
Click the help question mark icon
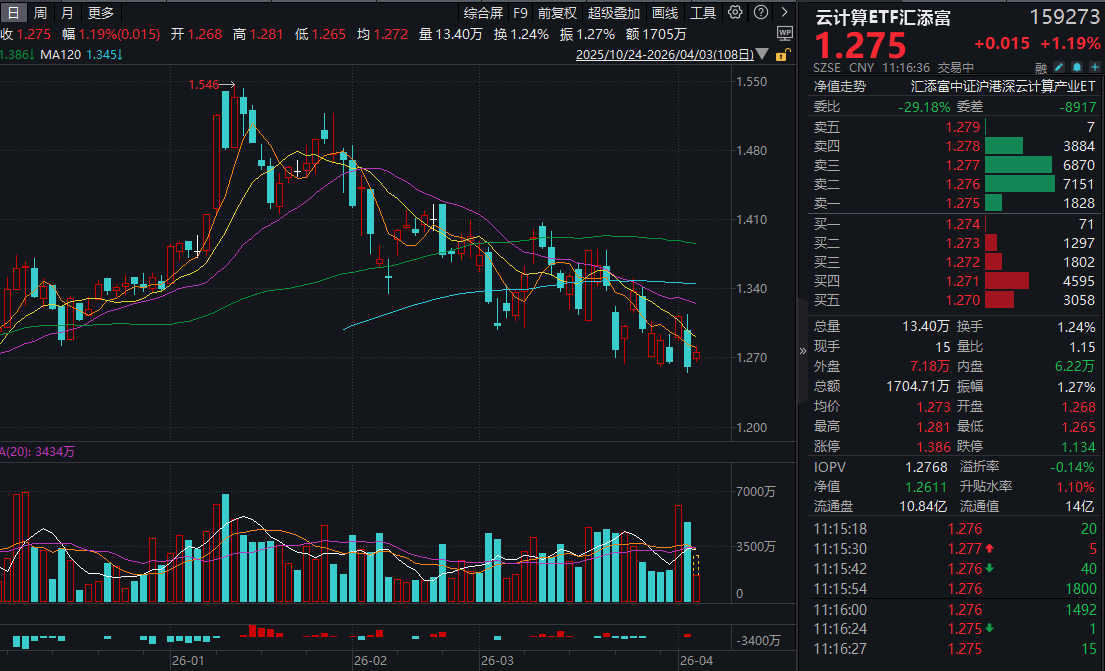coord(762,12)
